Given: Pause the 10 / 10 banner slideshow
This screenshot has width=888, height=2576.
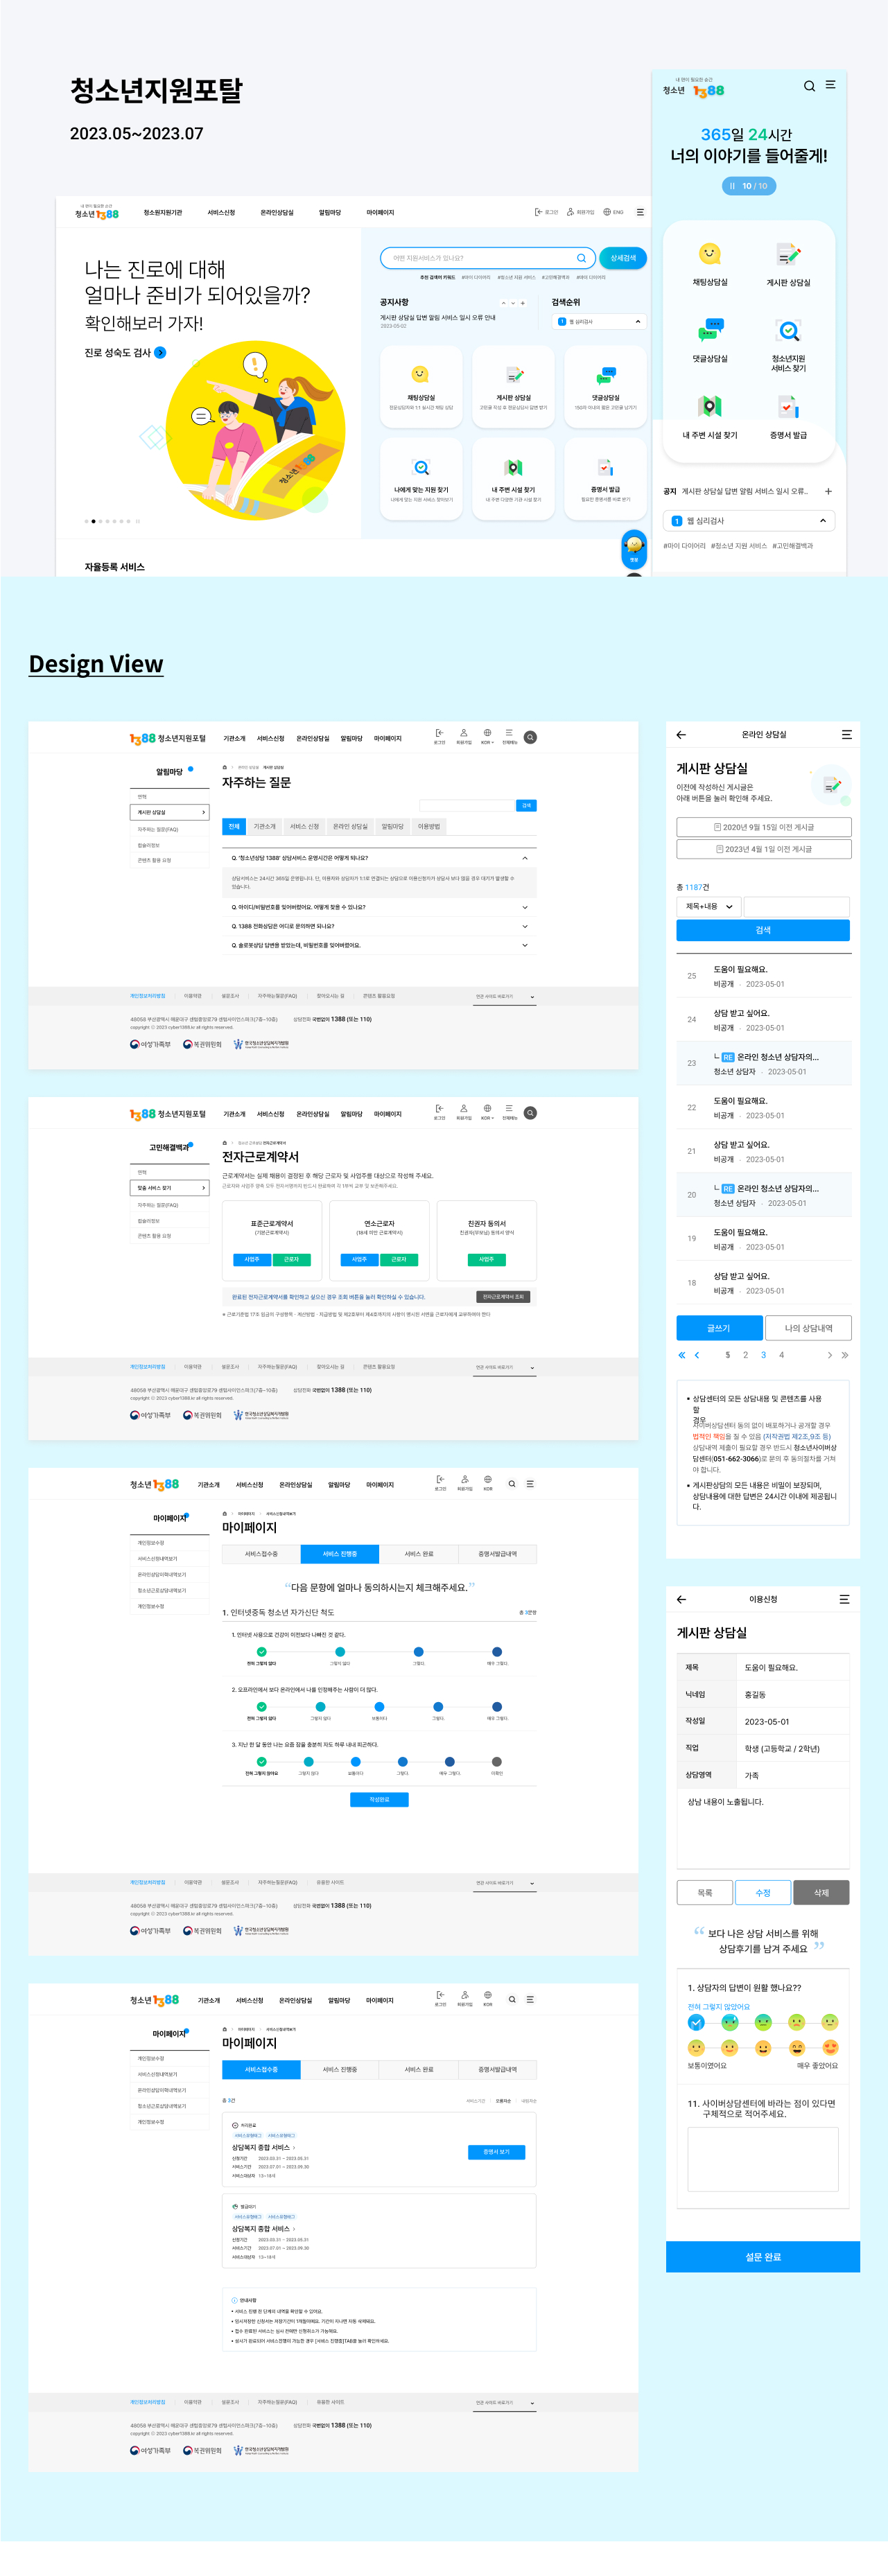Looking at the screenshot, I should coord(732,186).
